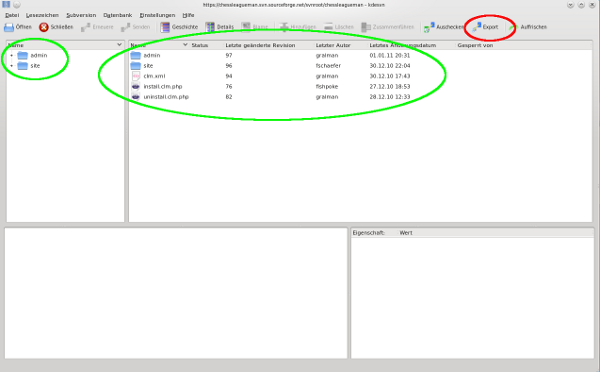Click the Auschecken checkout icon
Screen dimensions: 600x372
point(429,27)
